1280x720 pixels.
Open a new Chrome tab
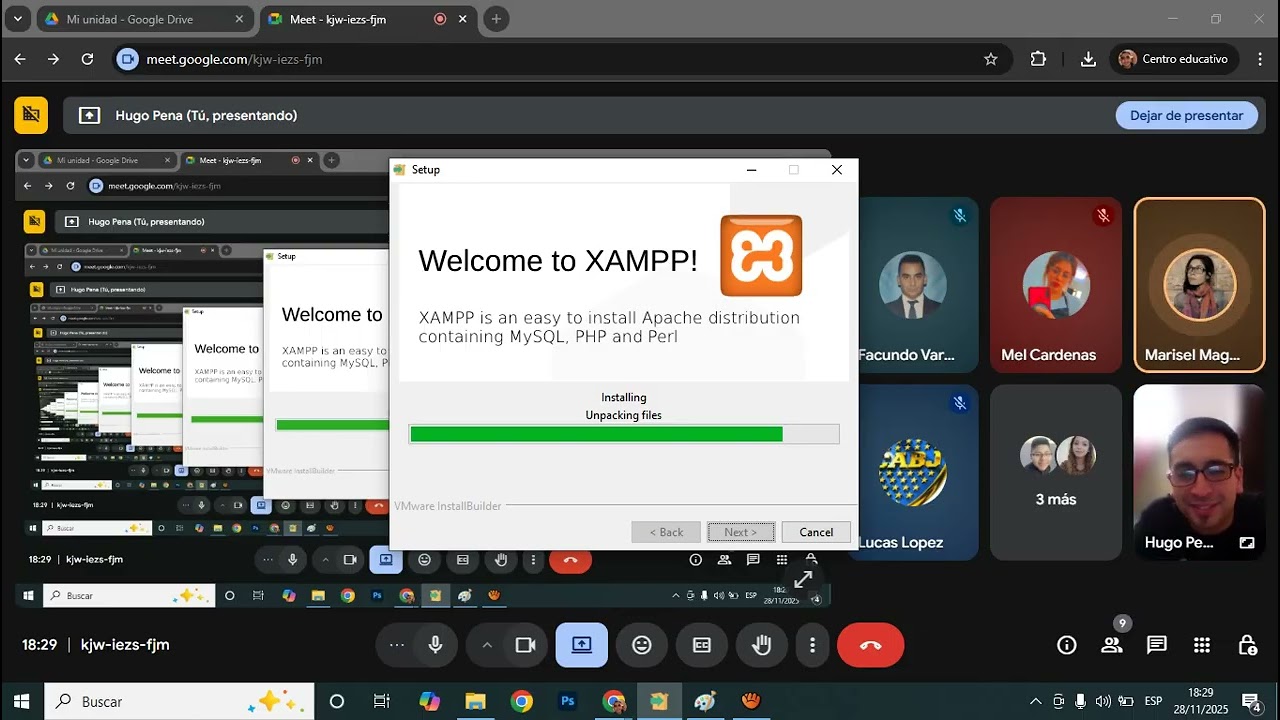tap(496, 19)
